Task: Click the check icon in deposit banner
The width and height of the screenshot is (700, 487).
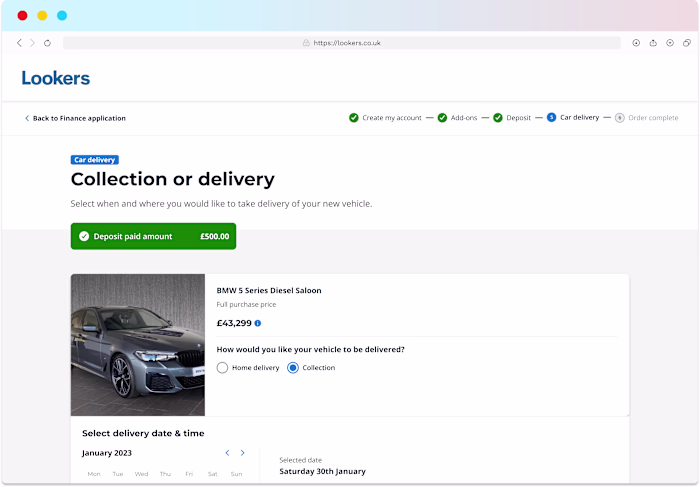Action: [84, 236]
